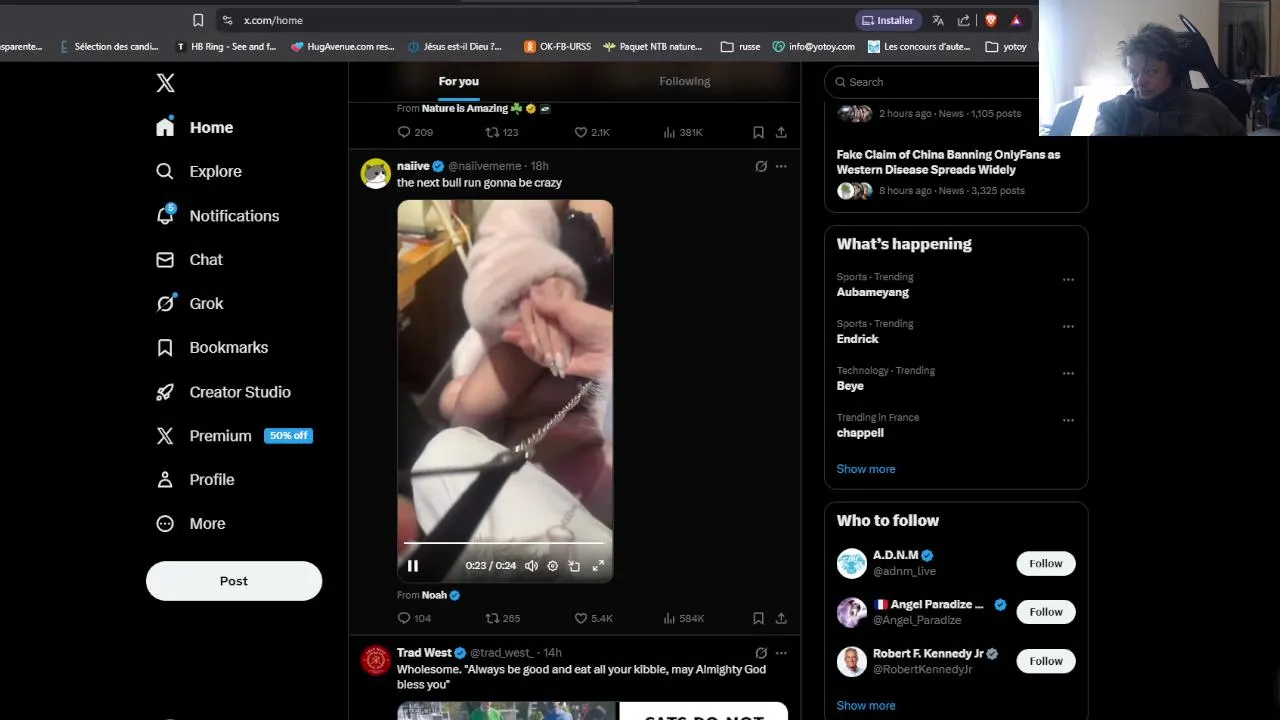
Task: Click Show more under What's happening
Action: click(x=866, y=469)
